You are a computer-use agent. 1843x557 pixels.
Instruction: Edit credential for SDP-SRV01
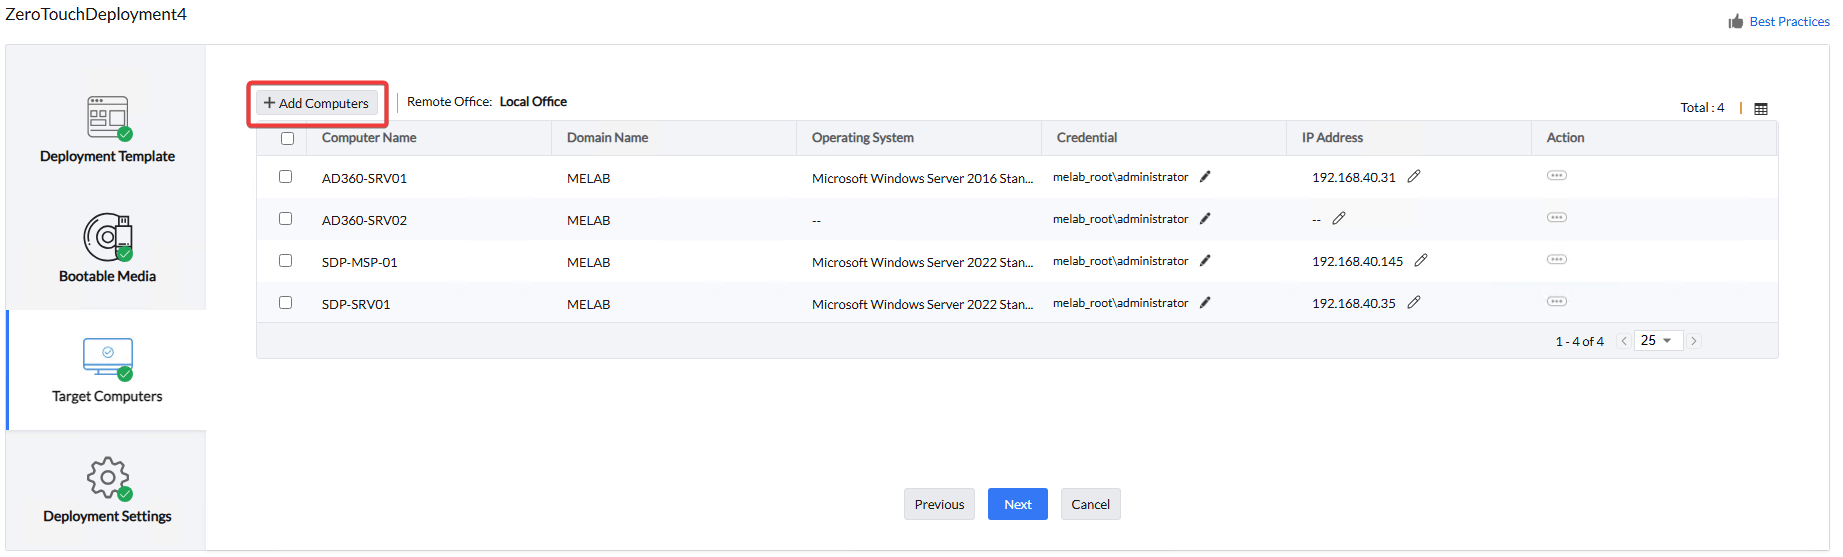click(1205, 303)
